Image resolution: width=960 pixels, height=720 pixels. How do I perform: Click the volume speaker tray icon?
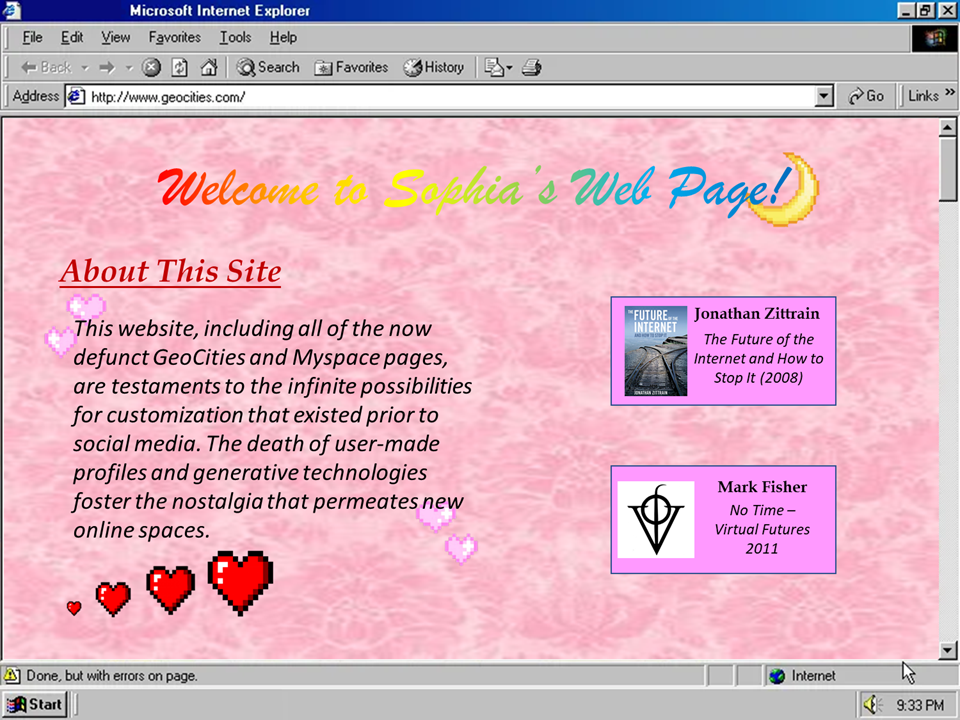[x=872, y=705]
